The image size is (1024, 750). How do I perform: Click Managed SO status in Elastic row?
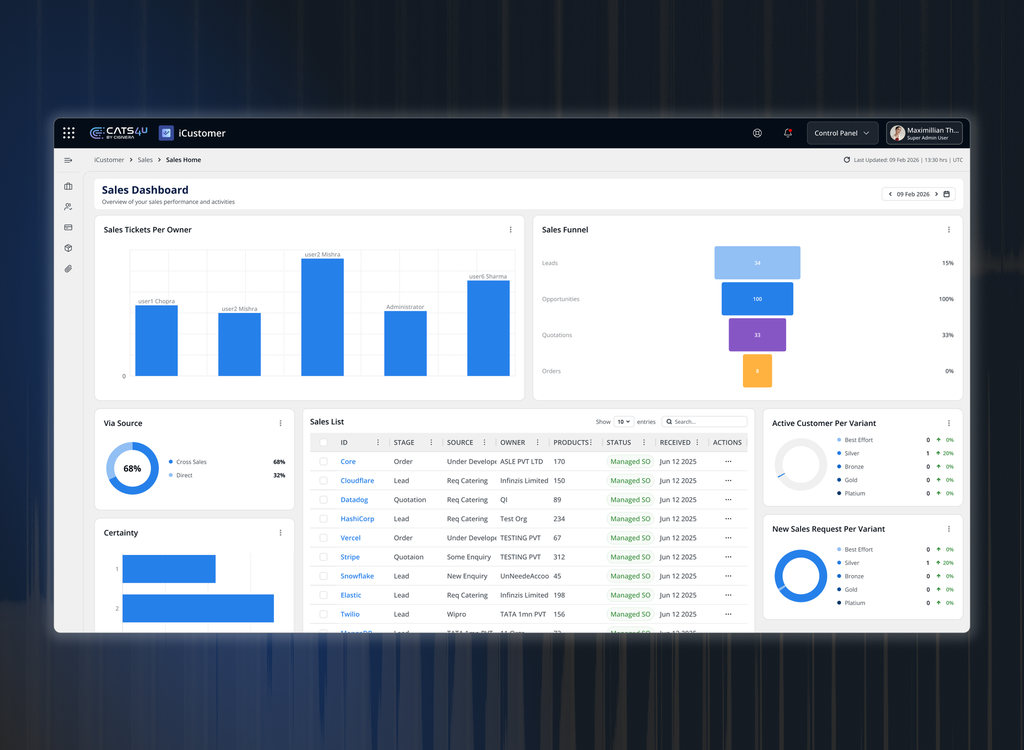tap(630, 595)
